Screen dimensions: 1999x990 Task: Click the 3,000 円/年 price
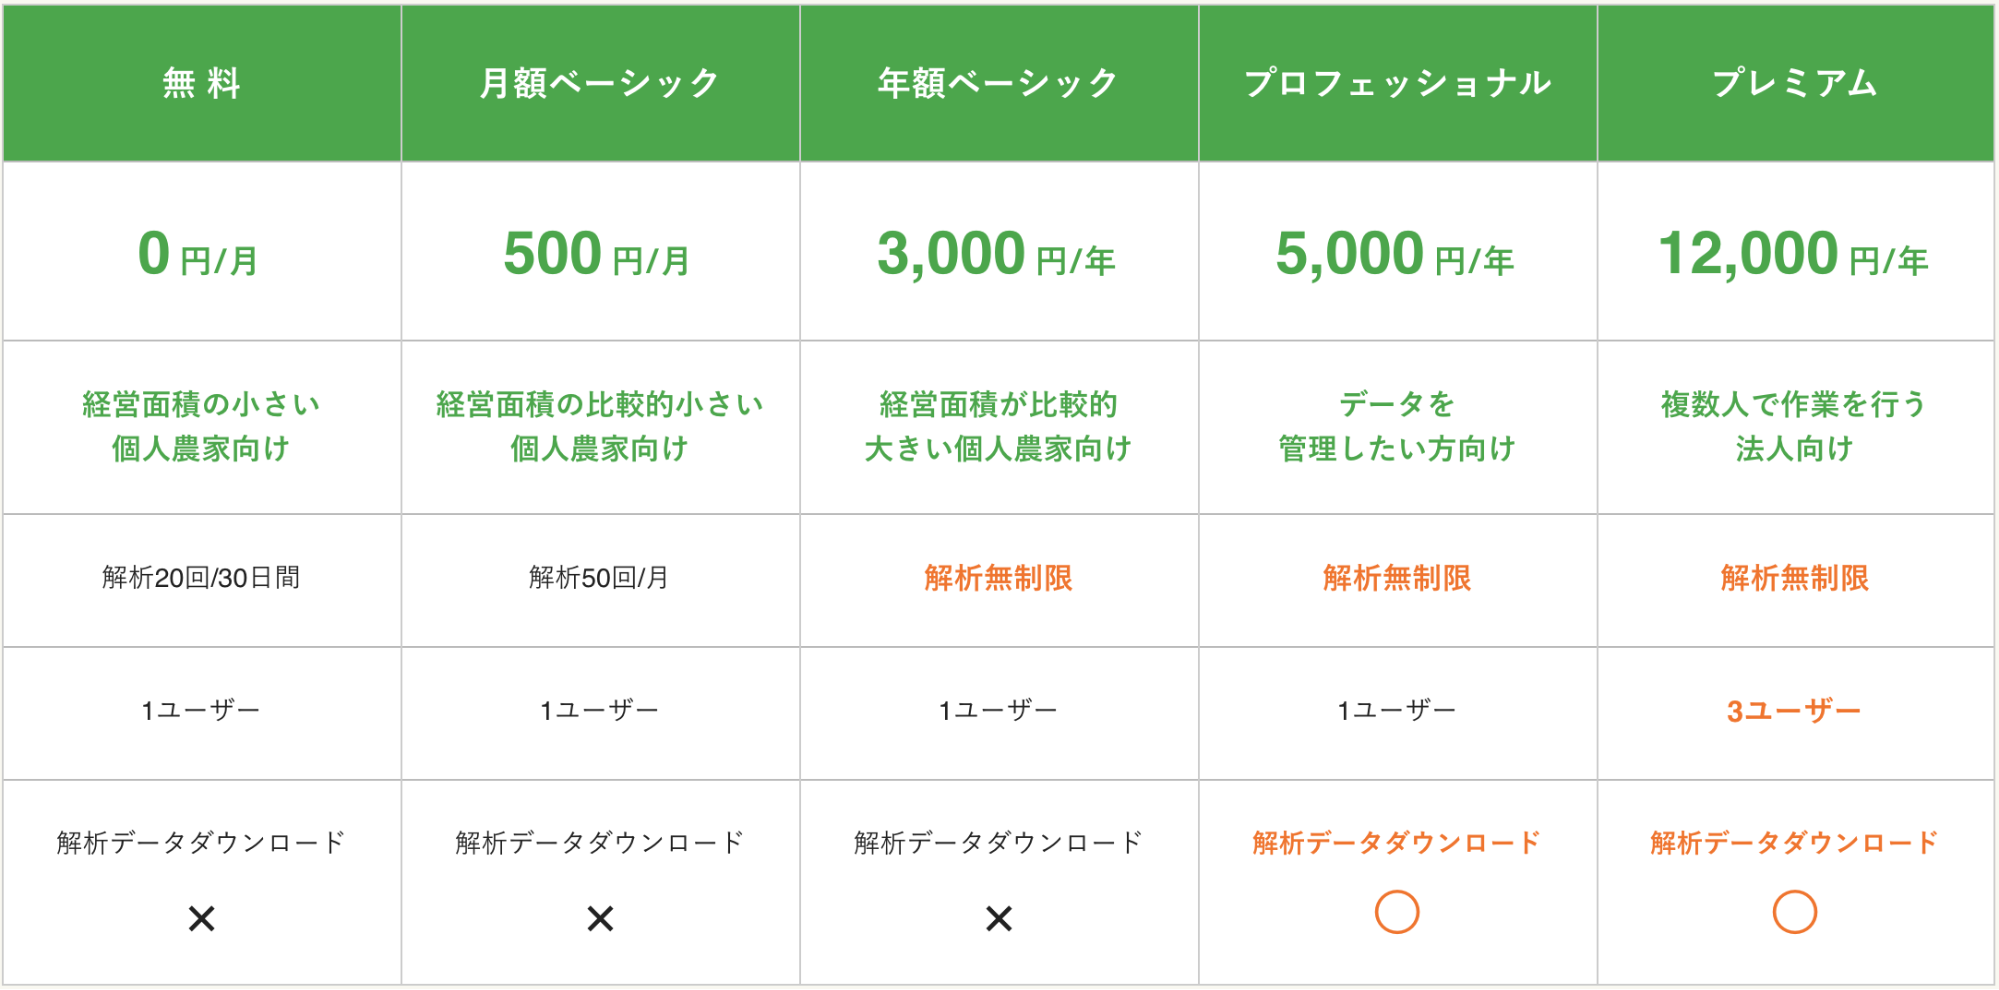click(996, 254)
